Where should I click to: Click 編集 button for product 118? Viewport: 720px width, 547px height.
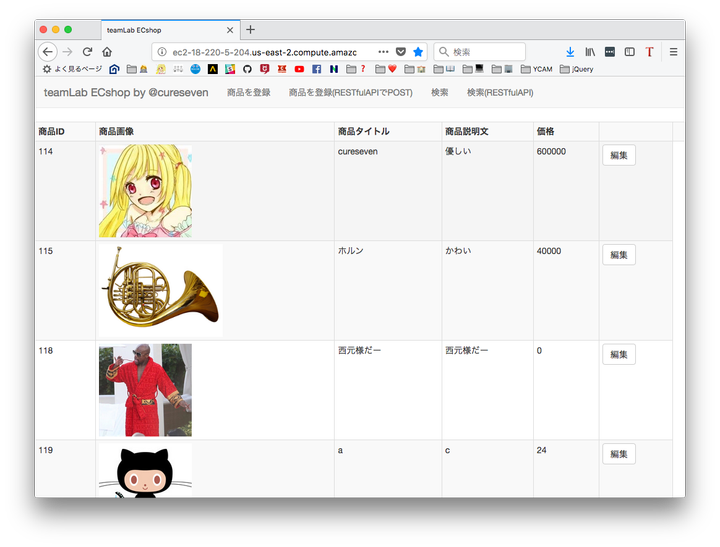(619, 355)
